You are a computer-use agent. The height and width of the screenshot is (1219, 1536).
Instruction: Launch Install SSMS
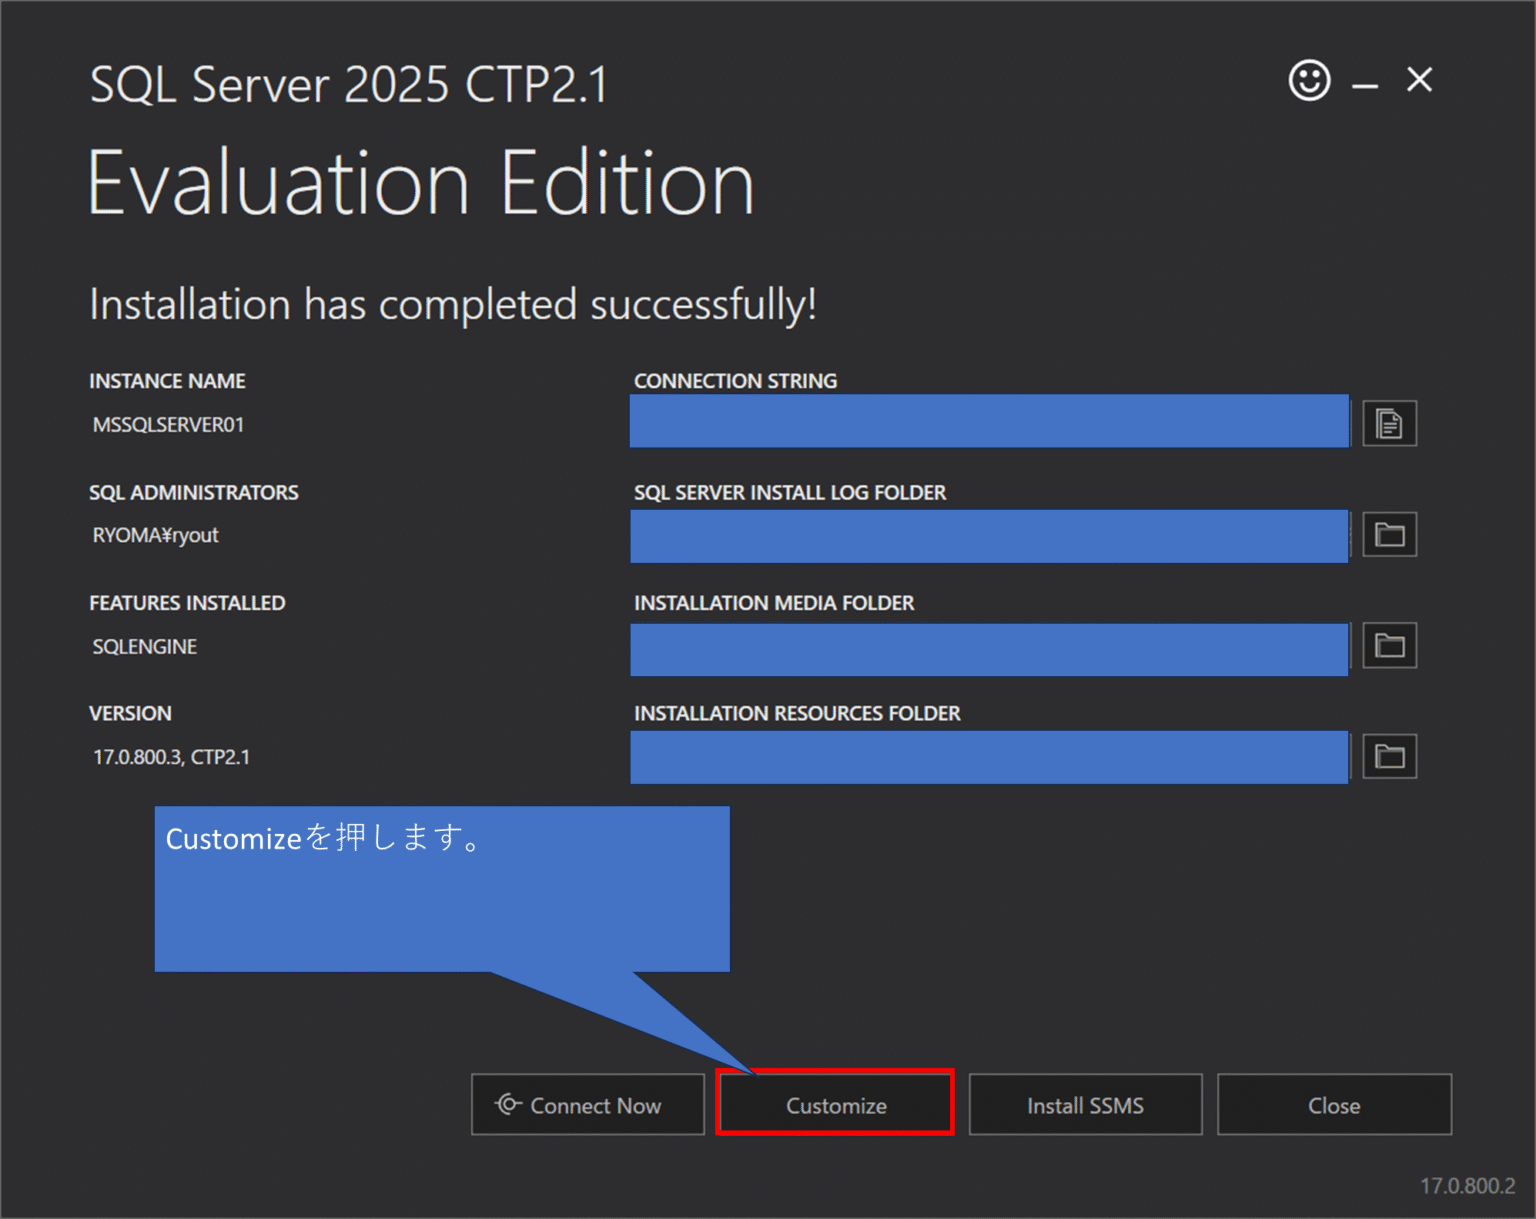(x=1084, y=1104)
